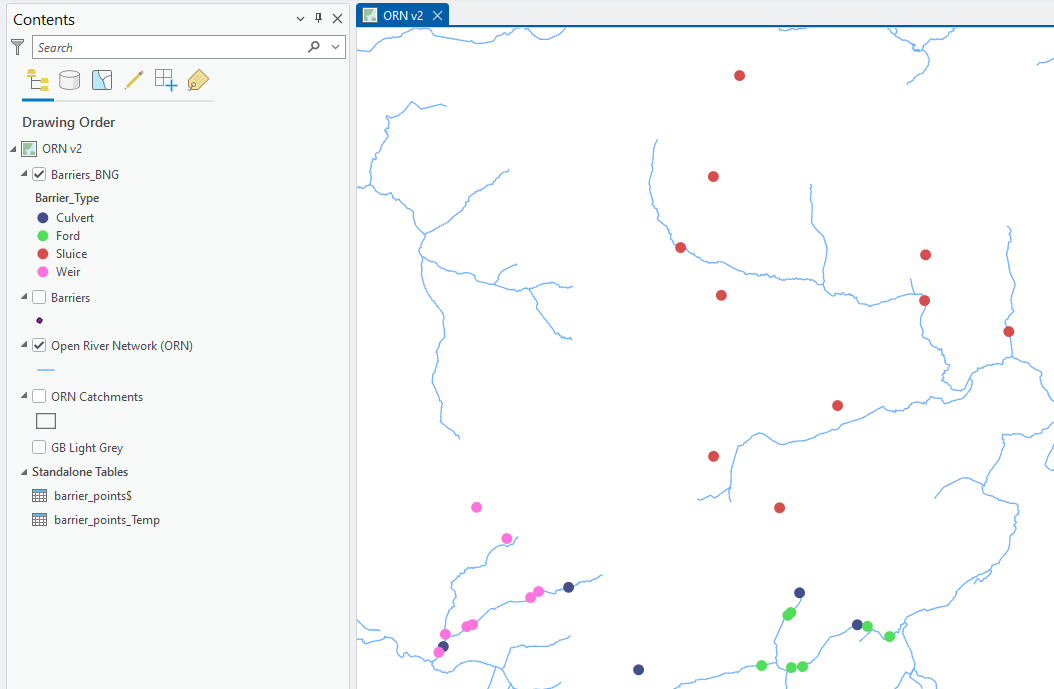1054x689 pixels.
Task: Switch to List By Labeling tag icon
Action: click(197, 81)
